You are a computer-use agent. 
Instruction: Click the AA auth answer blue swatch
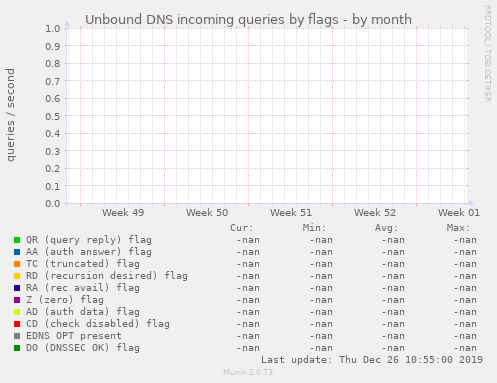tap(17, 252)
